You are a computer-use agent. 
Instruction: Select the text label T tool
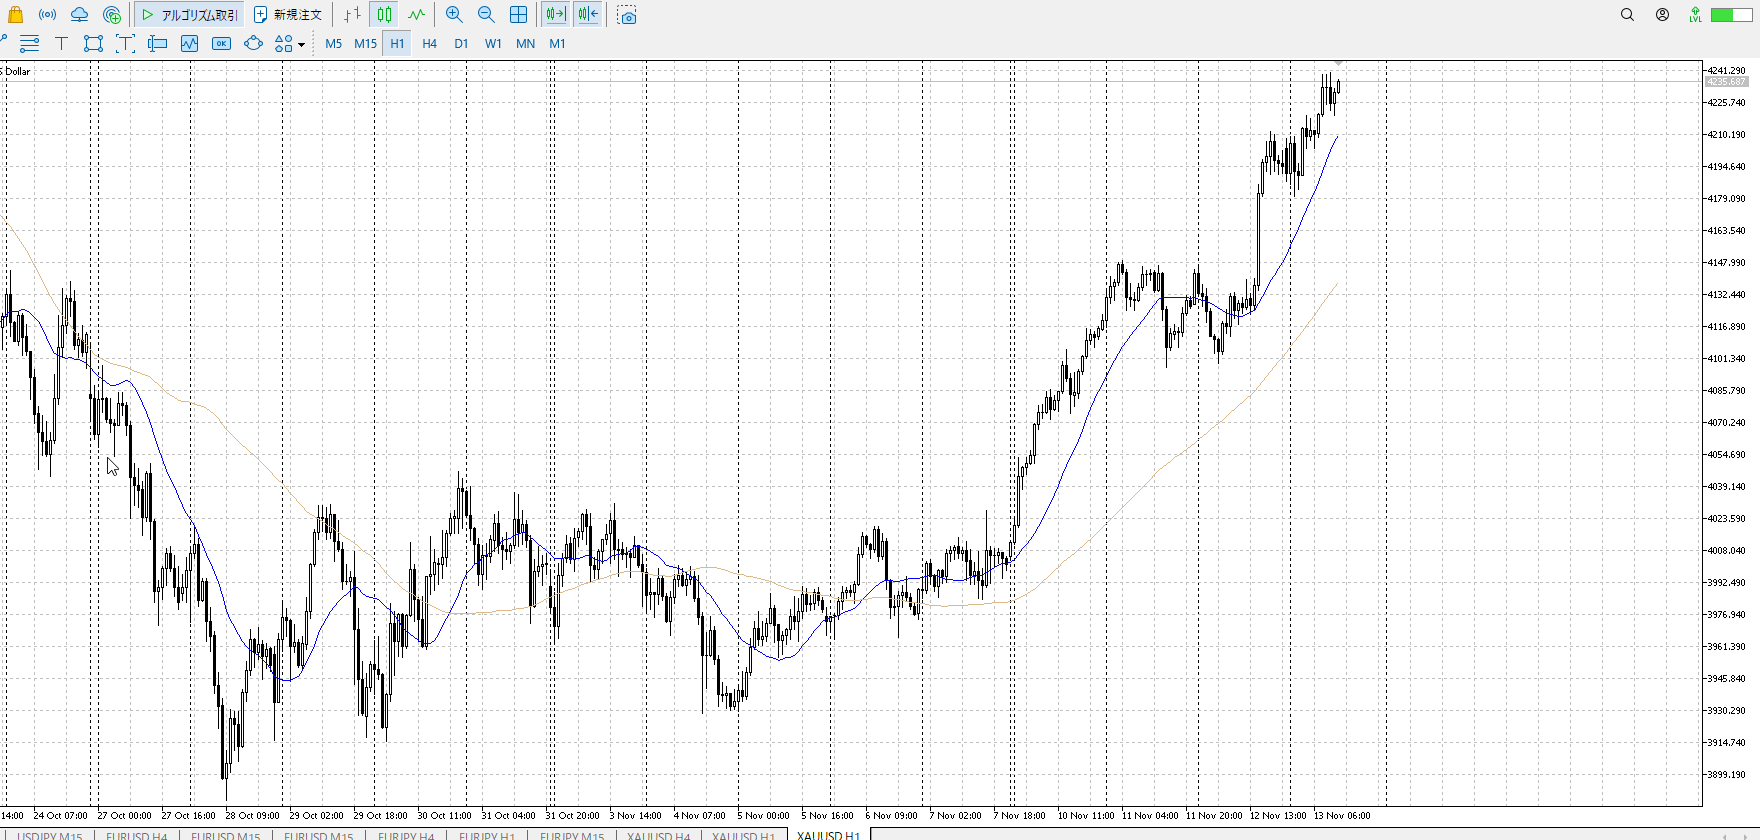pos(61,43)
